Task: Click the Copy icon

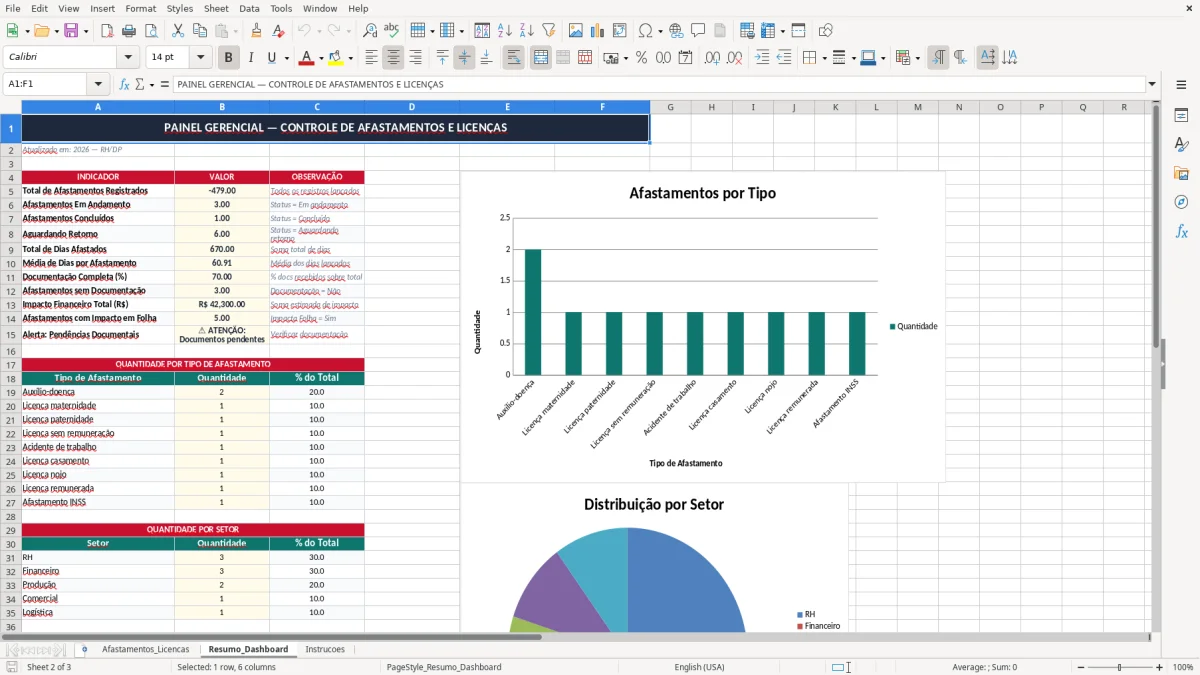Action: (200, 31)
